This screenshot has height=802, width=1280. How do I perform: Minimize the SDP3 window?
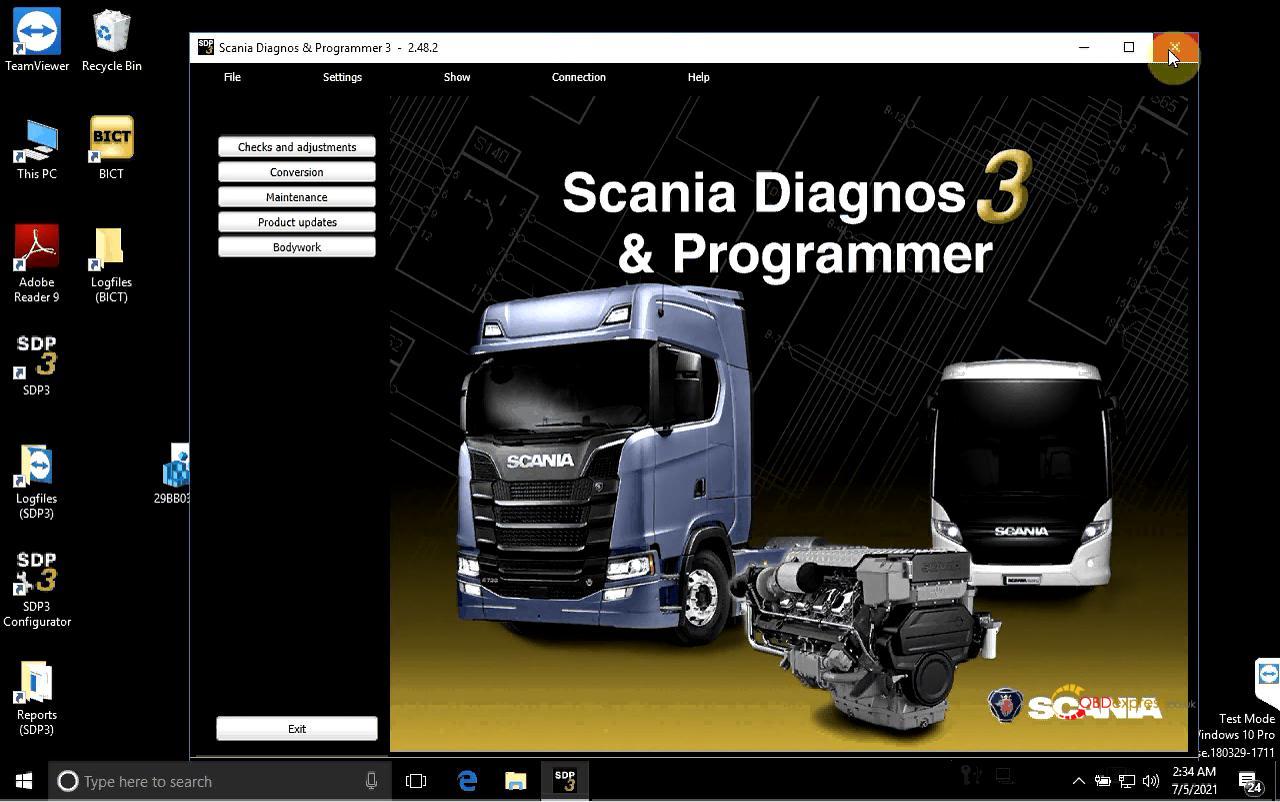(1084, 47)
